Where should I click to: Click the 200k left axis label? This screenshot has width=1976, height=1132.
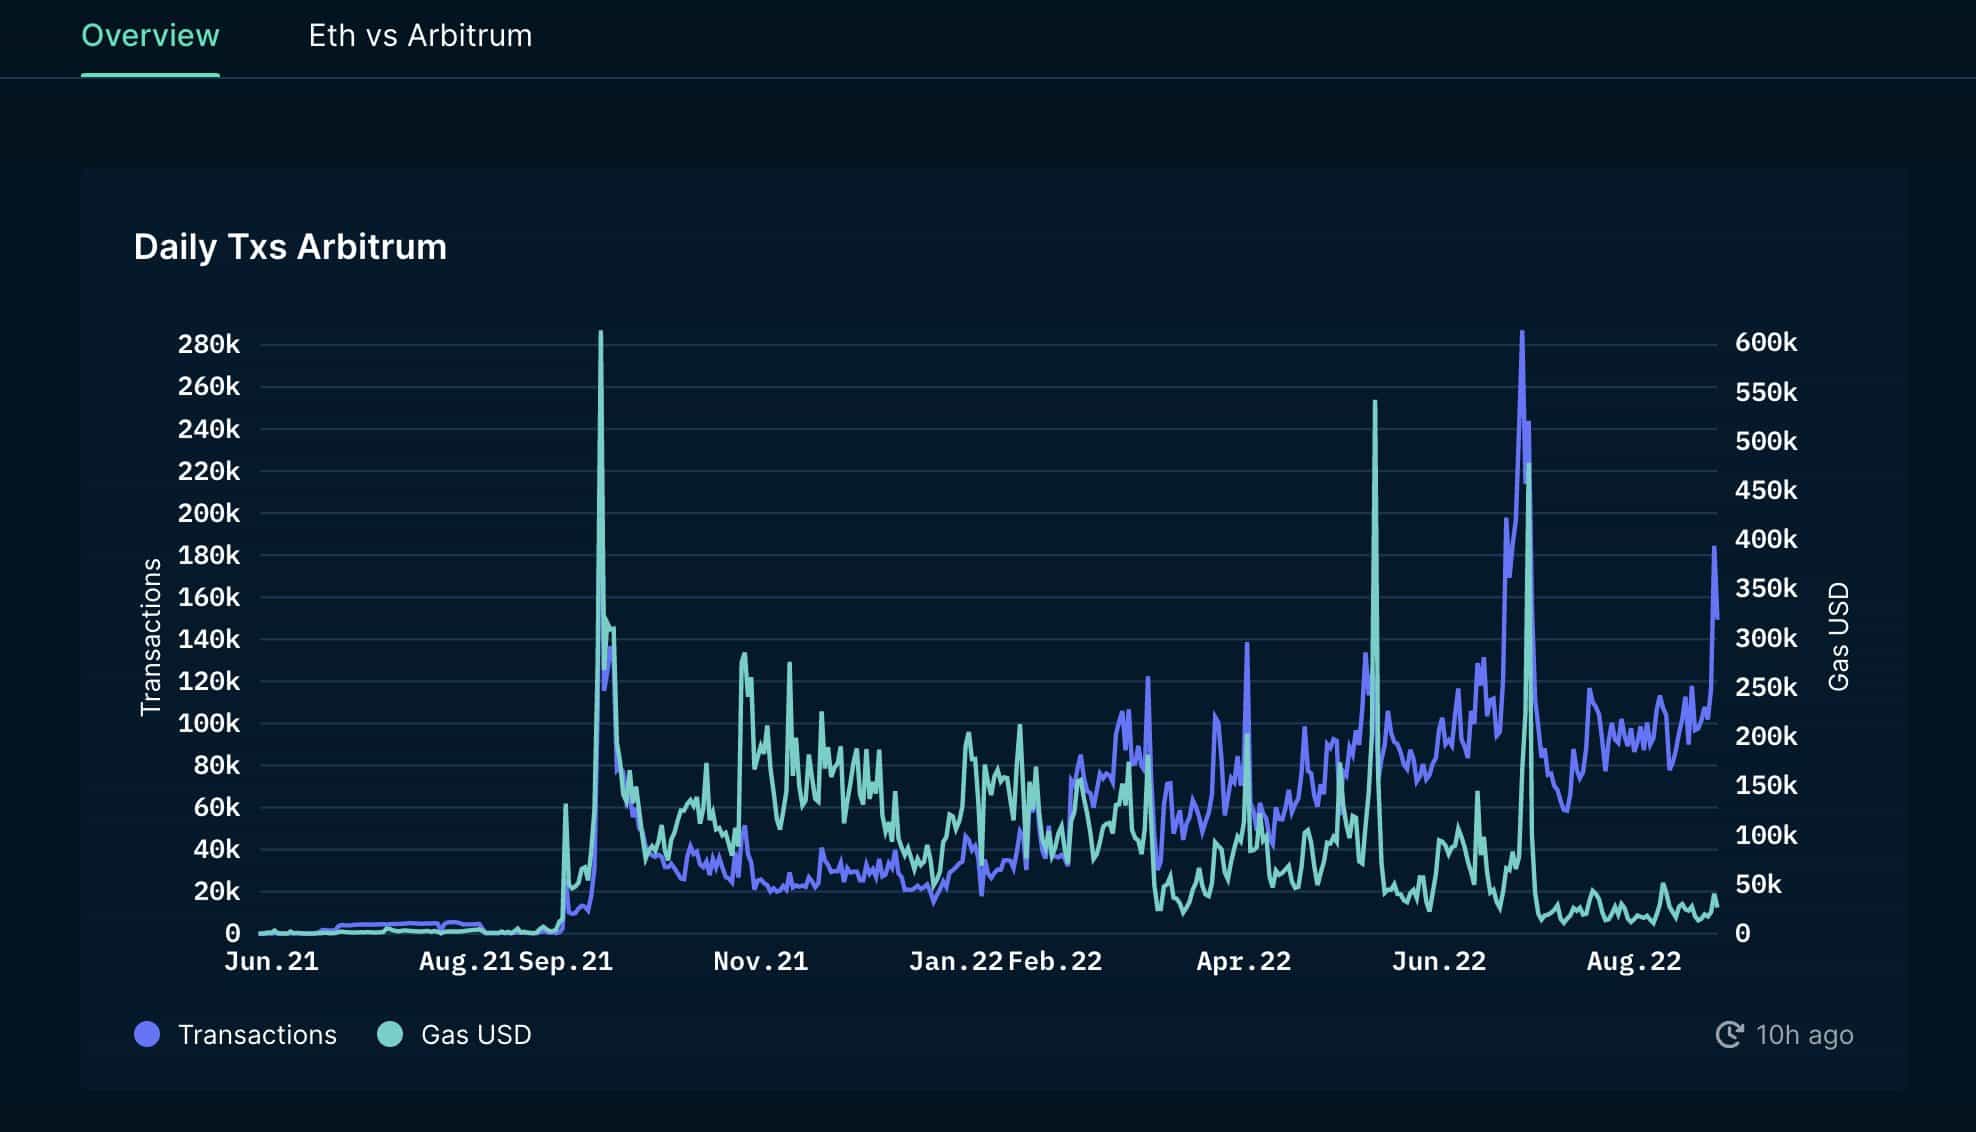click(x=209, y=513)
